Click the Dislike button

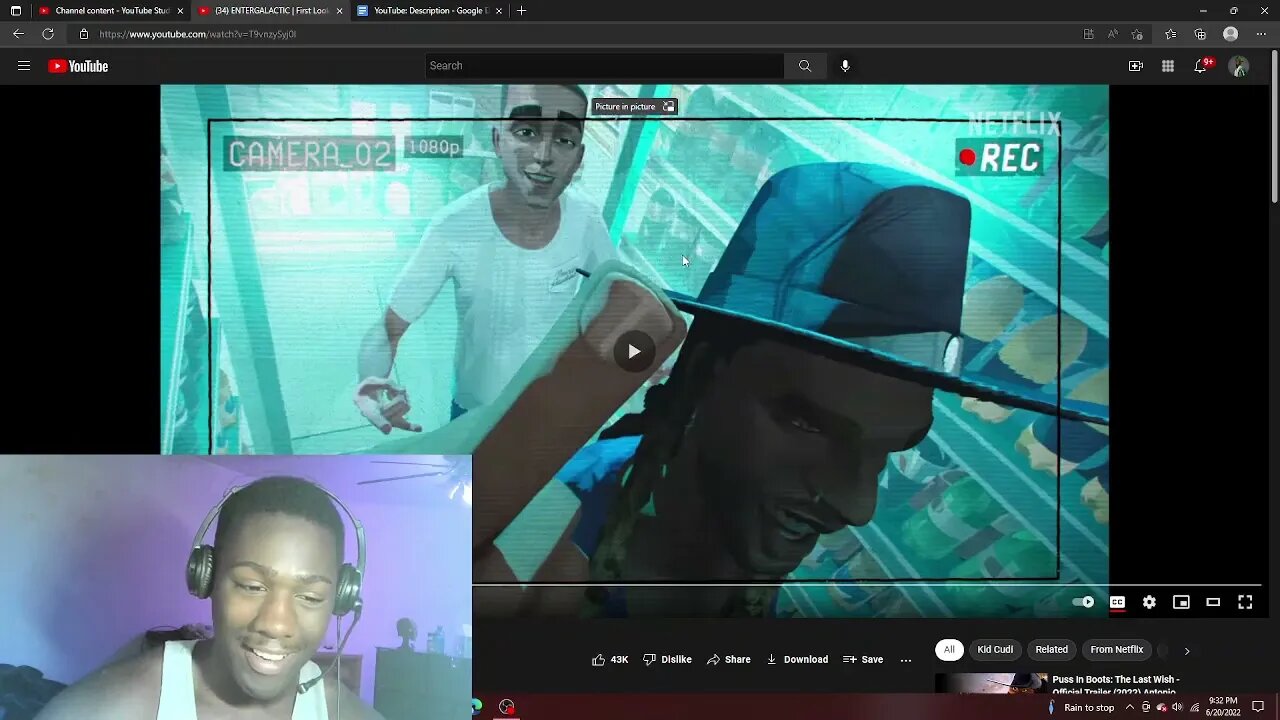coord(667,660)
